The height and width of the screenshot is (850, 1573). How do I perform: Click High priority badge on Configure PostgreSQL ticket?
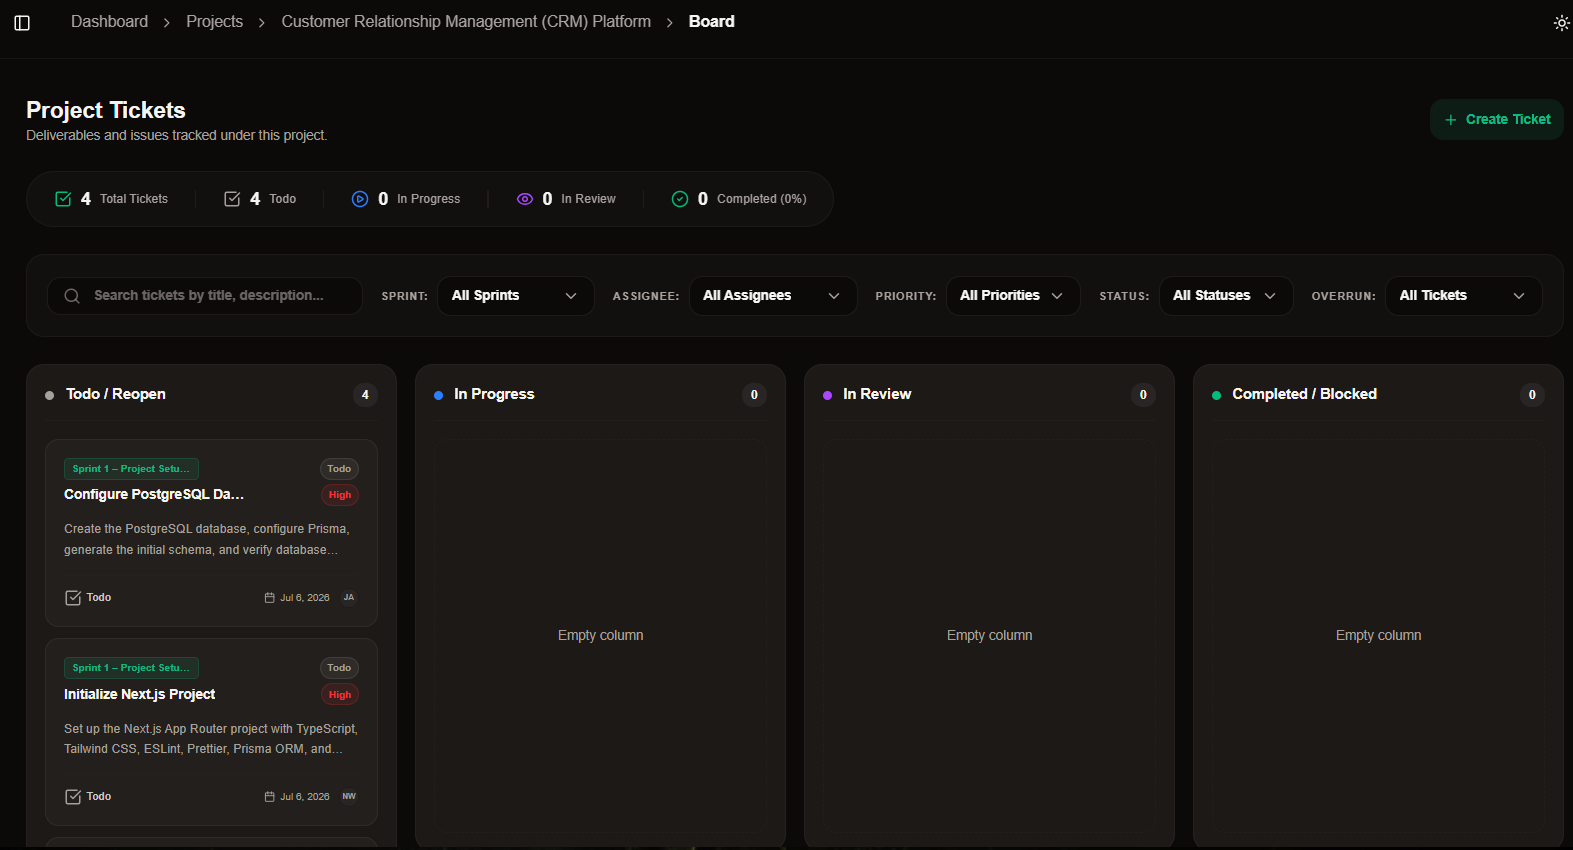(340, 495)
